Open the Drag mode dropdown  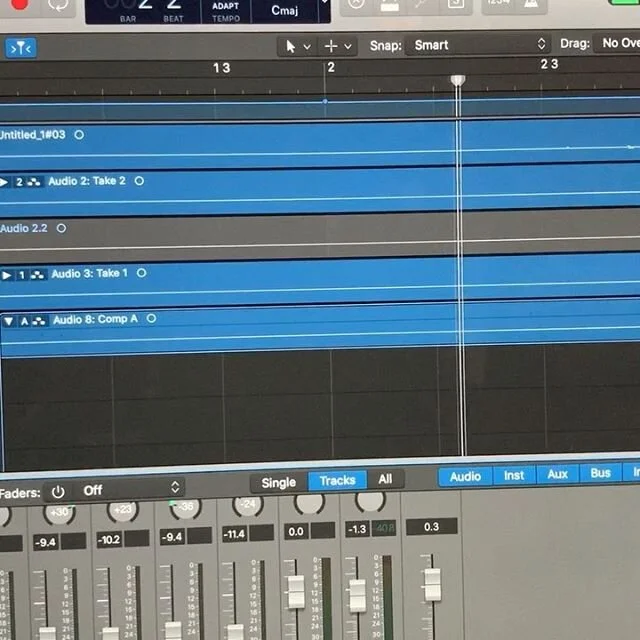(x=616, y=42)
